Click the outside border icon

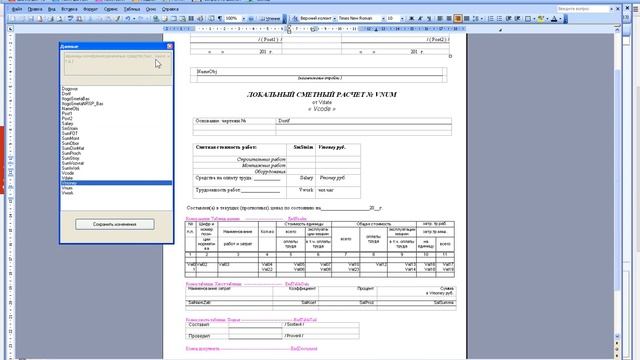pos(528,19)
